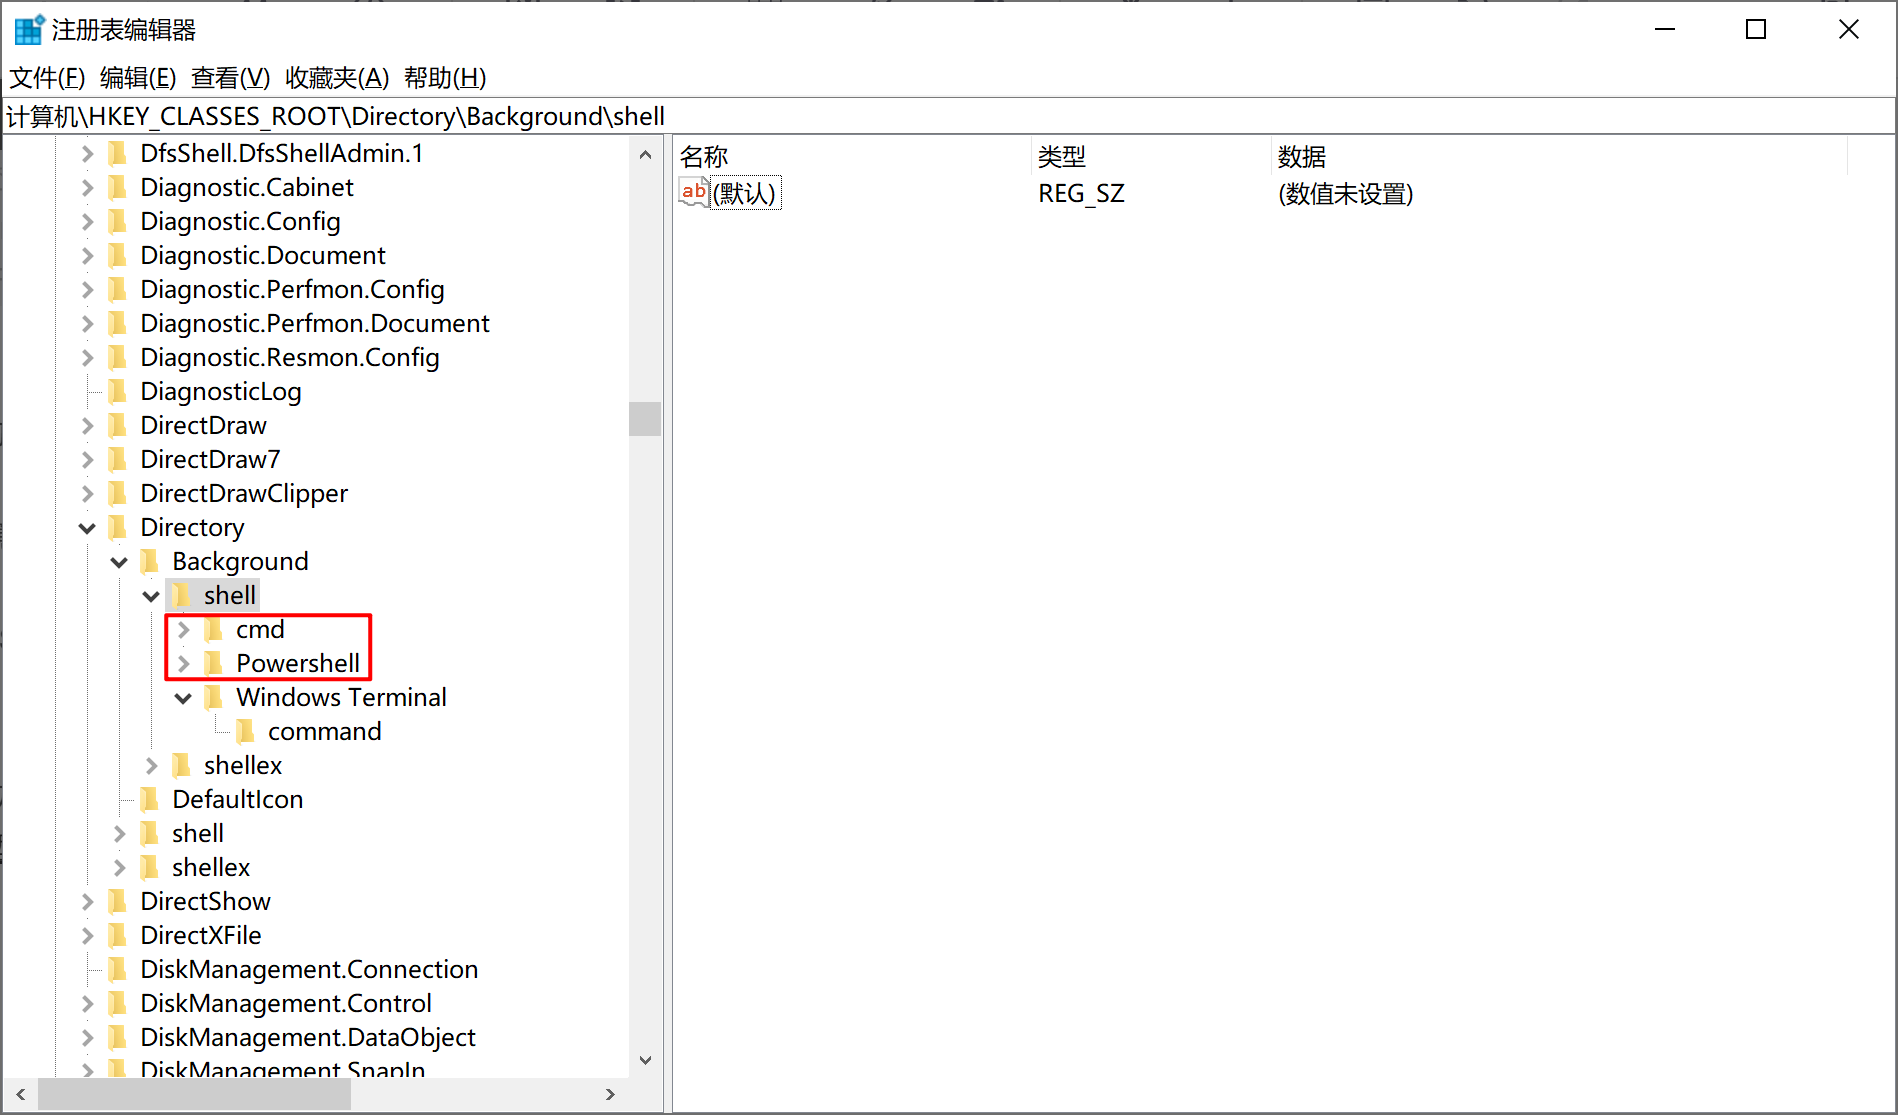Click the DiagnosticLog folder icon
The width and height of the screenshot is (1898, 1115).
coord(118,391)
